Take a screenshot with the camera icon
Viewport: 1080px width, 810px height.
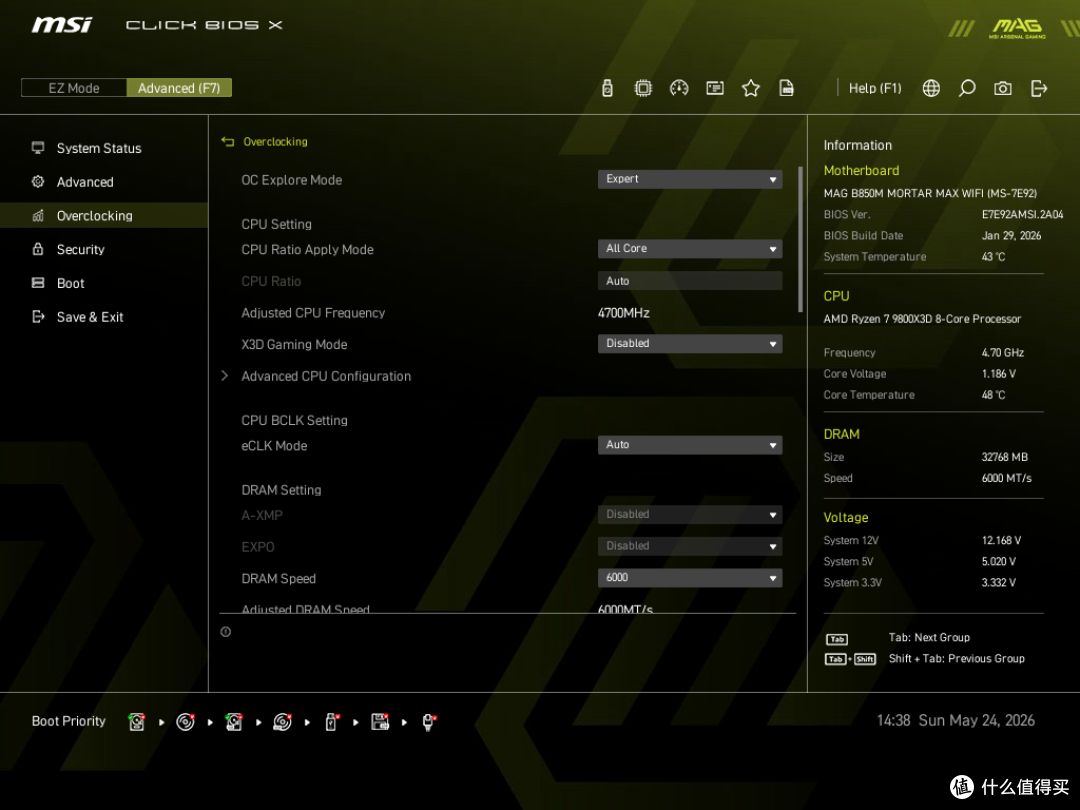pos(1002,88)
